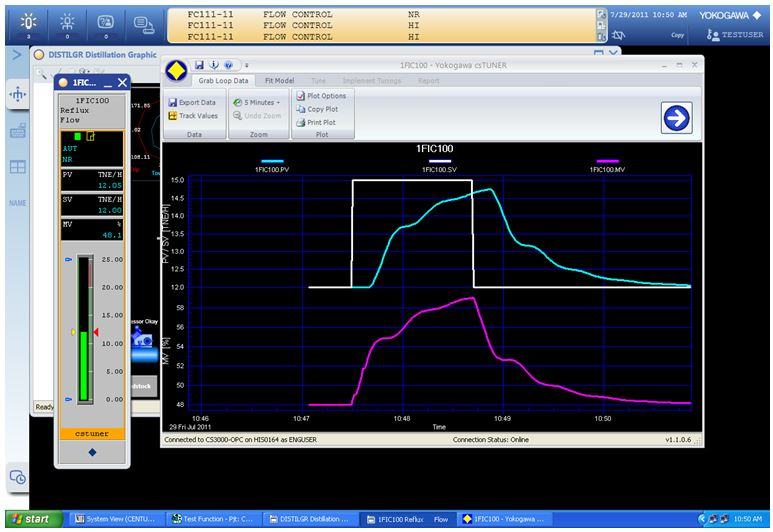Open the operator guide message icon
Screen dimensions: 773x532
tap(105, 23)
